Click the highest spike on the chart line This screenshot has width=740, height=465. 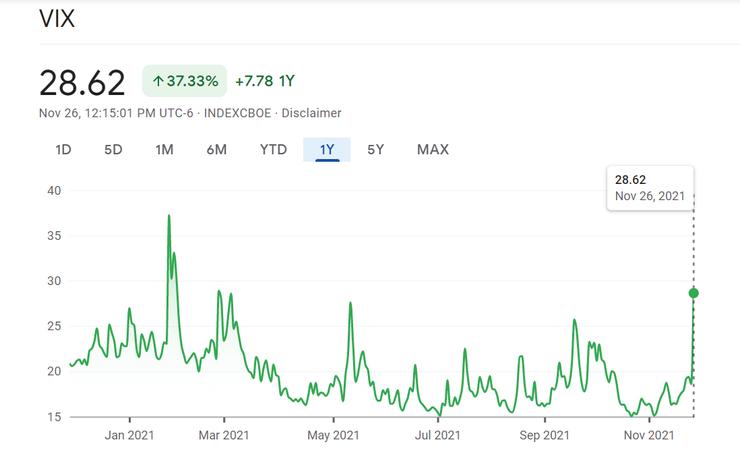pyautogui.click(x=169, y=216)
